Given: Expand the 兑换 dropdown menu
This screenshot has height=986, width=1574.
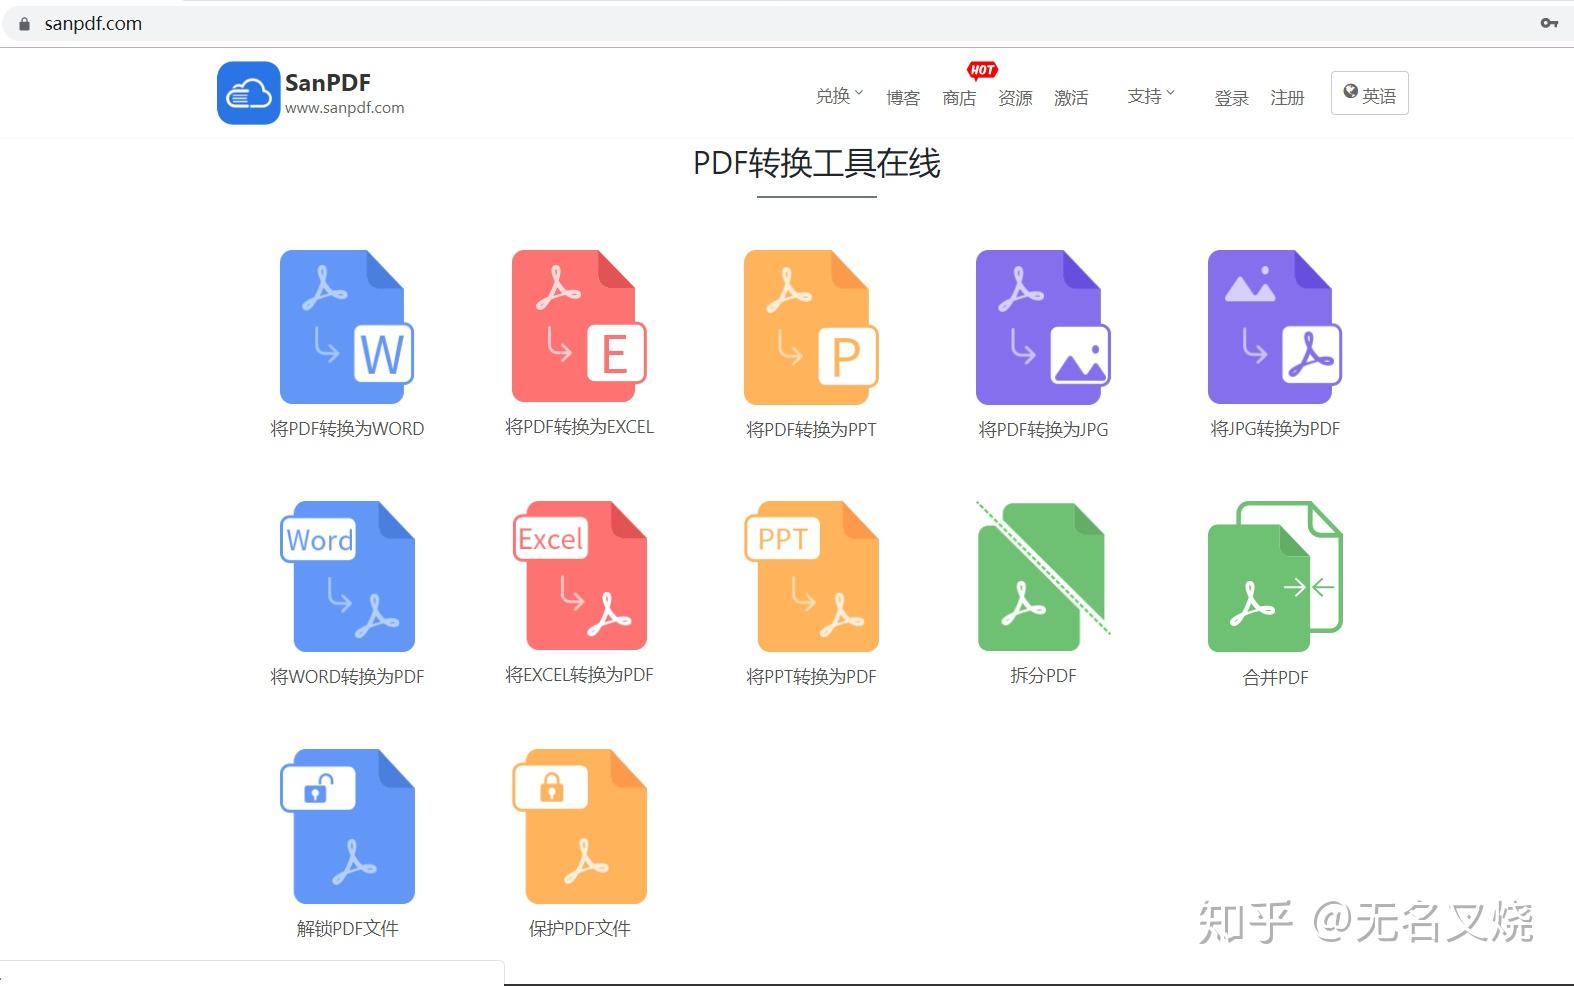Looking at the screenshot, I should click(839, 96).
